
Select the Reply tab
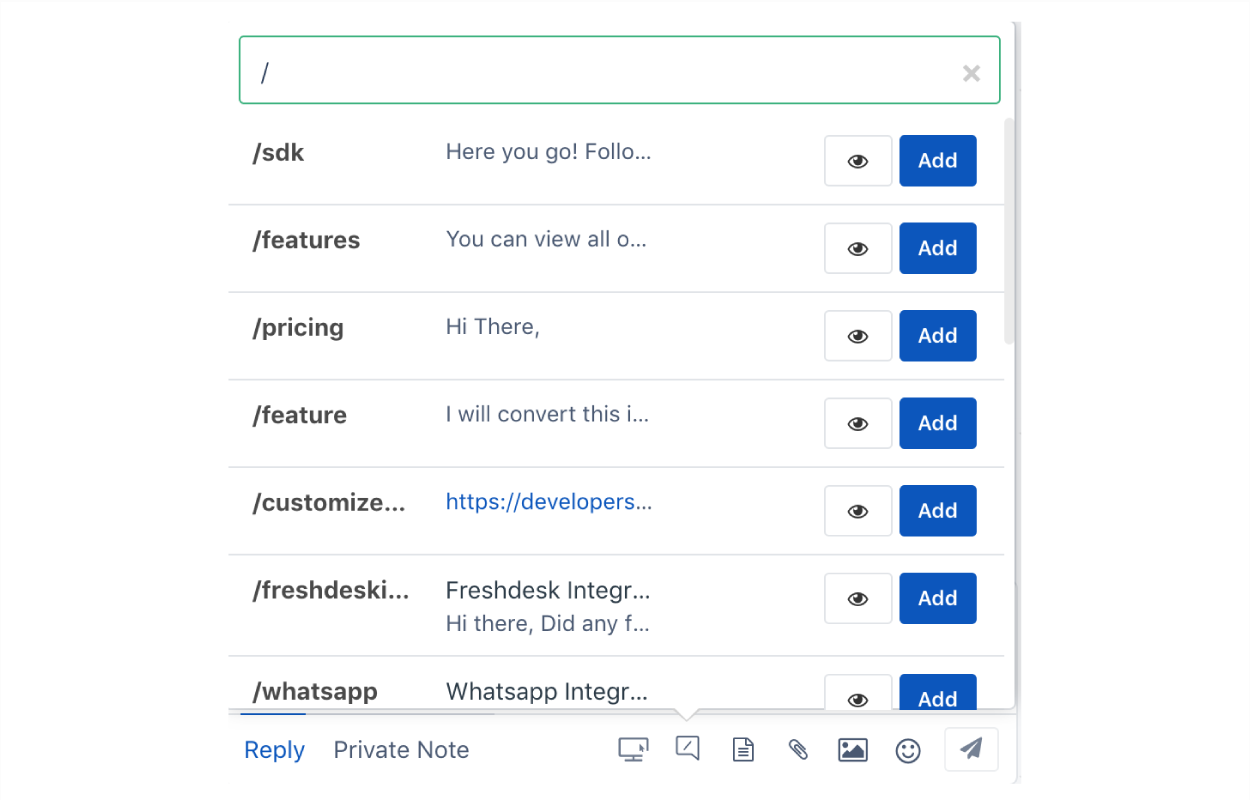(274, 750)
